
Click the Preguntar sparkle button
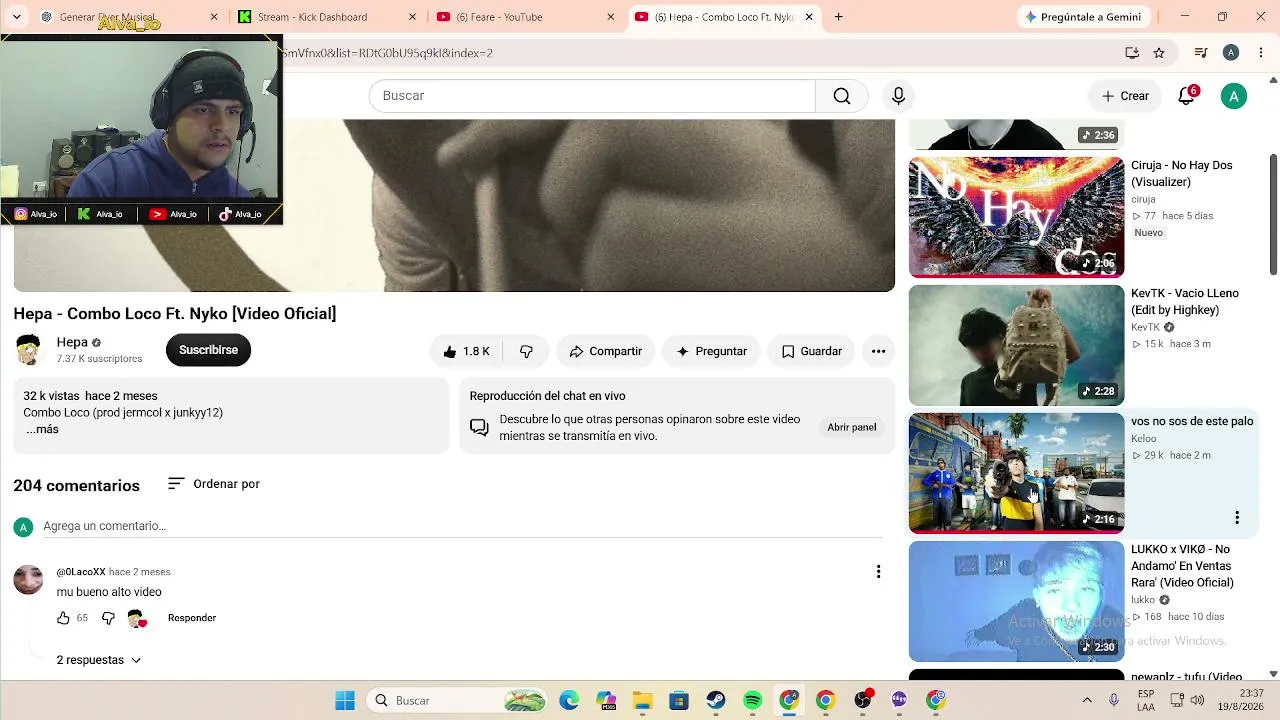coord(711,351)
